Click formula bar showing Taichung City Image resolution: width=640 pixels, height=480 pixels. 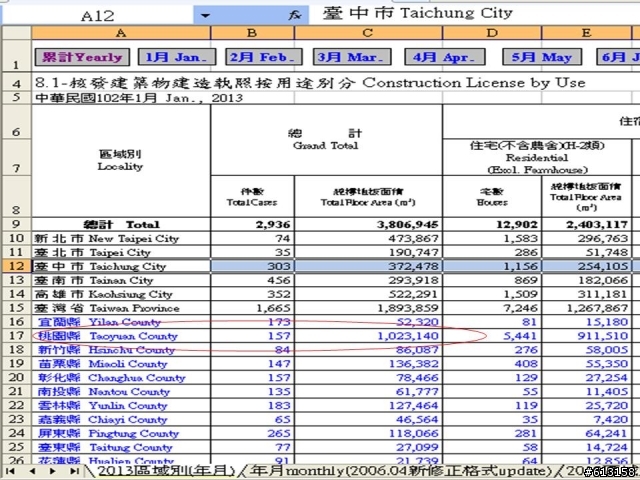click(x=473, y=13)
